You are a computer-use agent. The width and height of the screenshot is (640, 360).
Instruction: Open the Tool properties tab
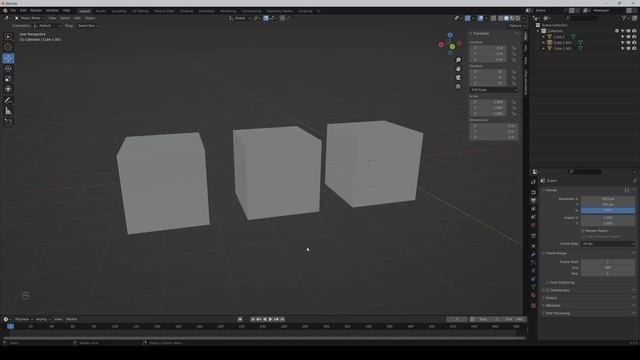(533, 182)
